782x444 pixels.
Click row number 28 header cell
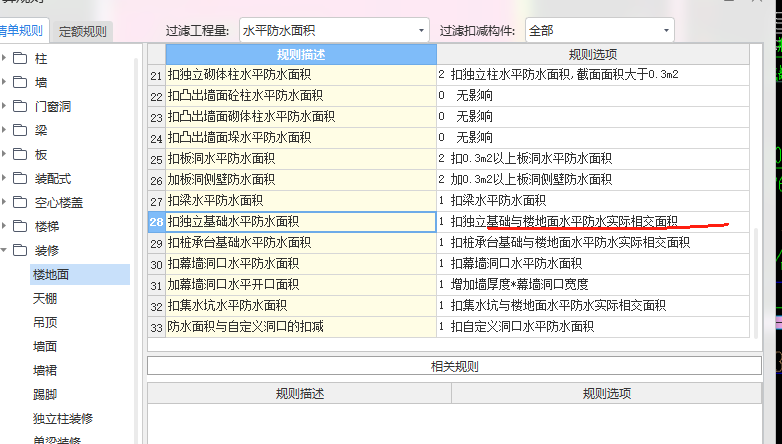(157, 222)
